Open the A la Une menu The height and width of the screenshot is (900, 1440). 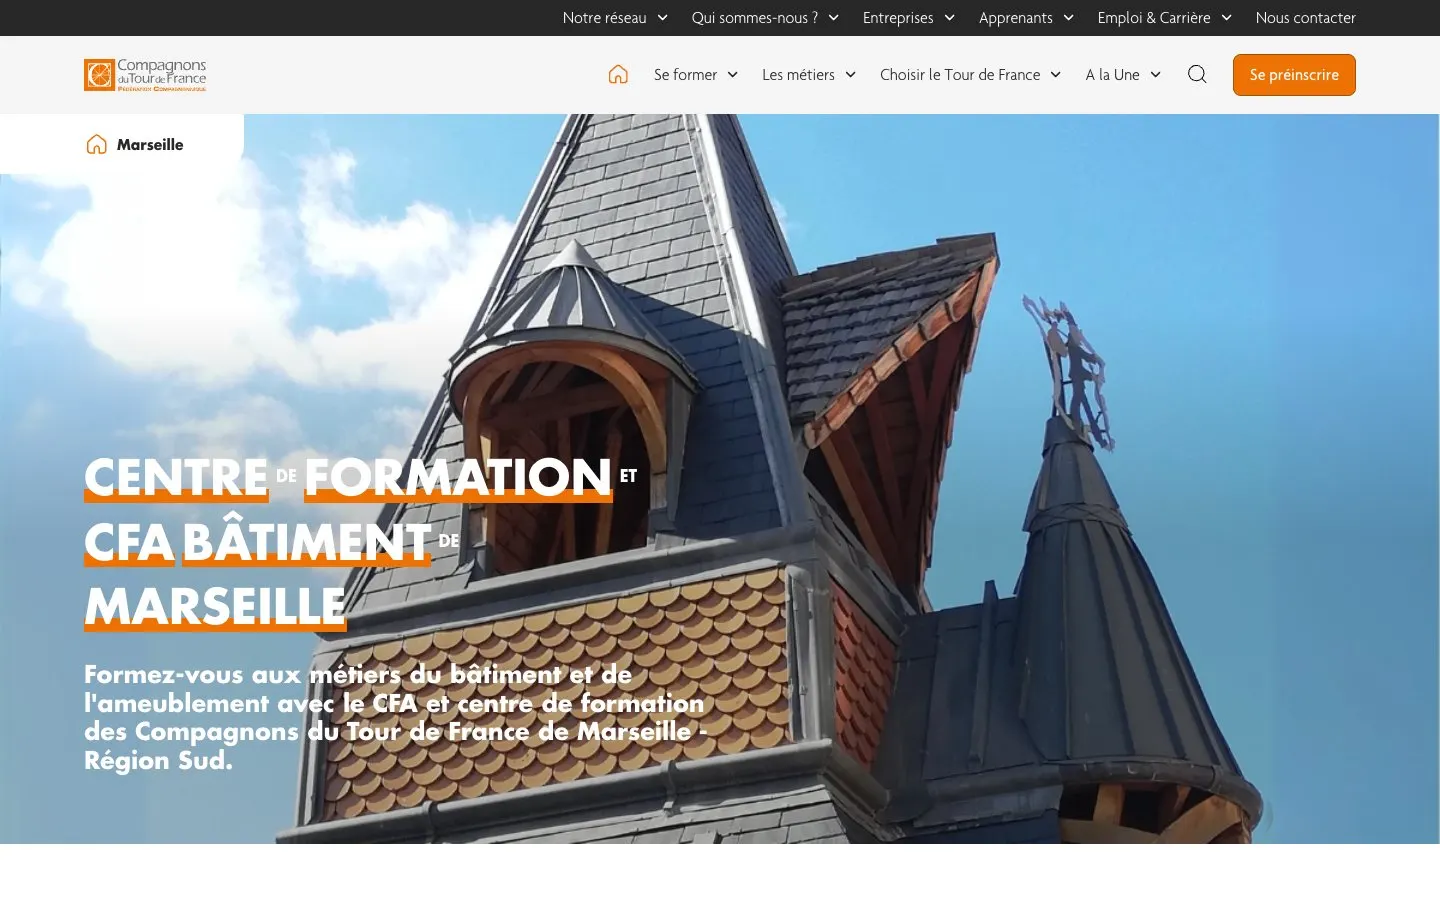(x=1112, y=75)
